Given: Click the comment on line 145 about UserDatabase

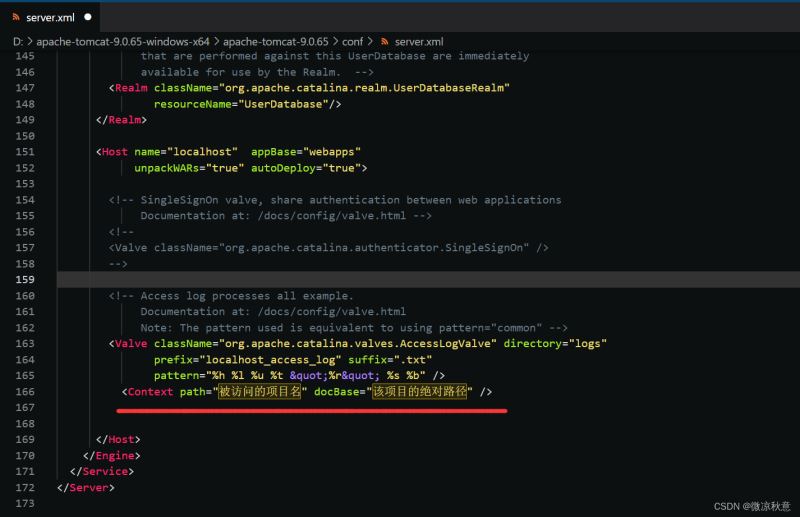Looking at the screenshot, I should 335,56.
